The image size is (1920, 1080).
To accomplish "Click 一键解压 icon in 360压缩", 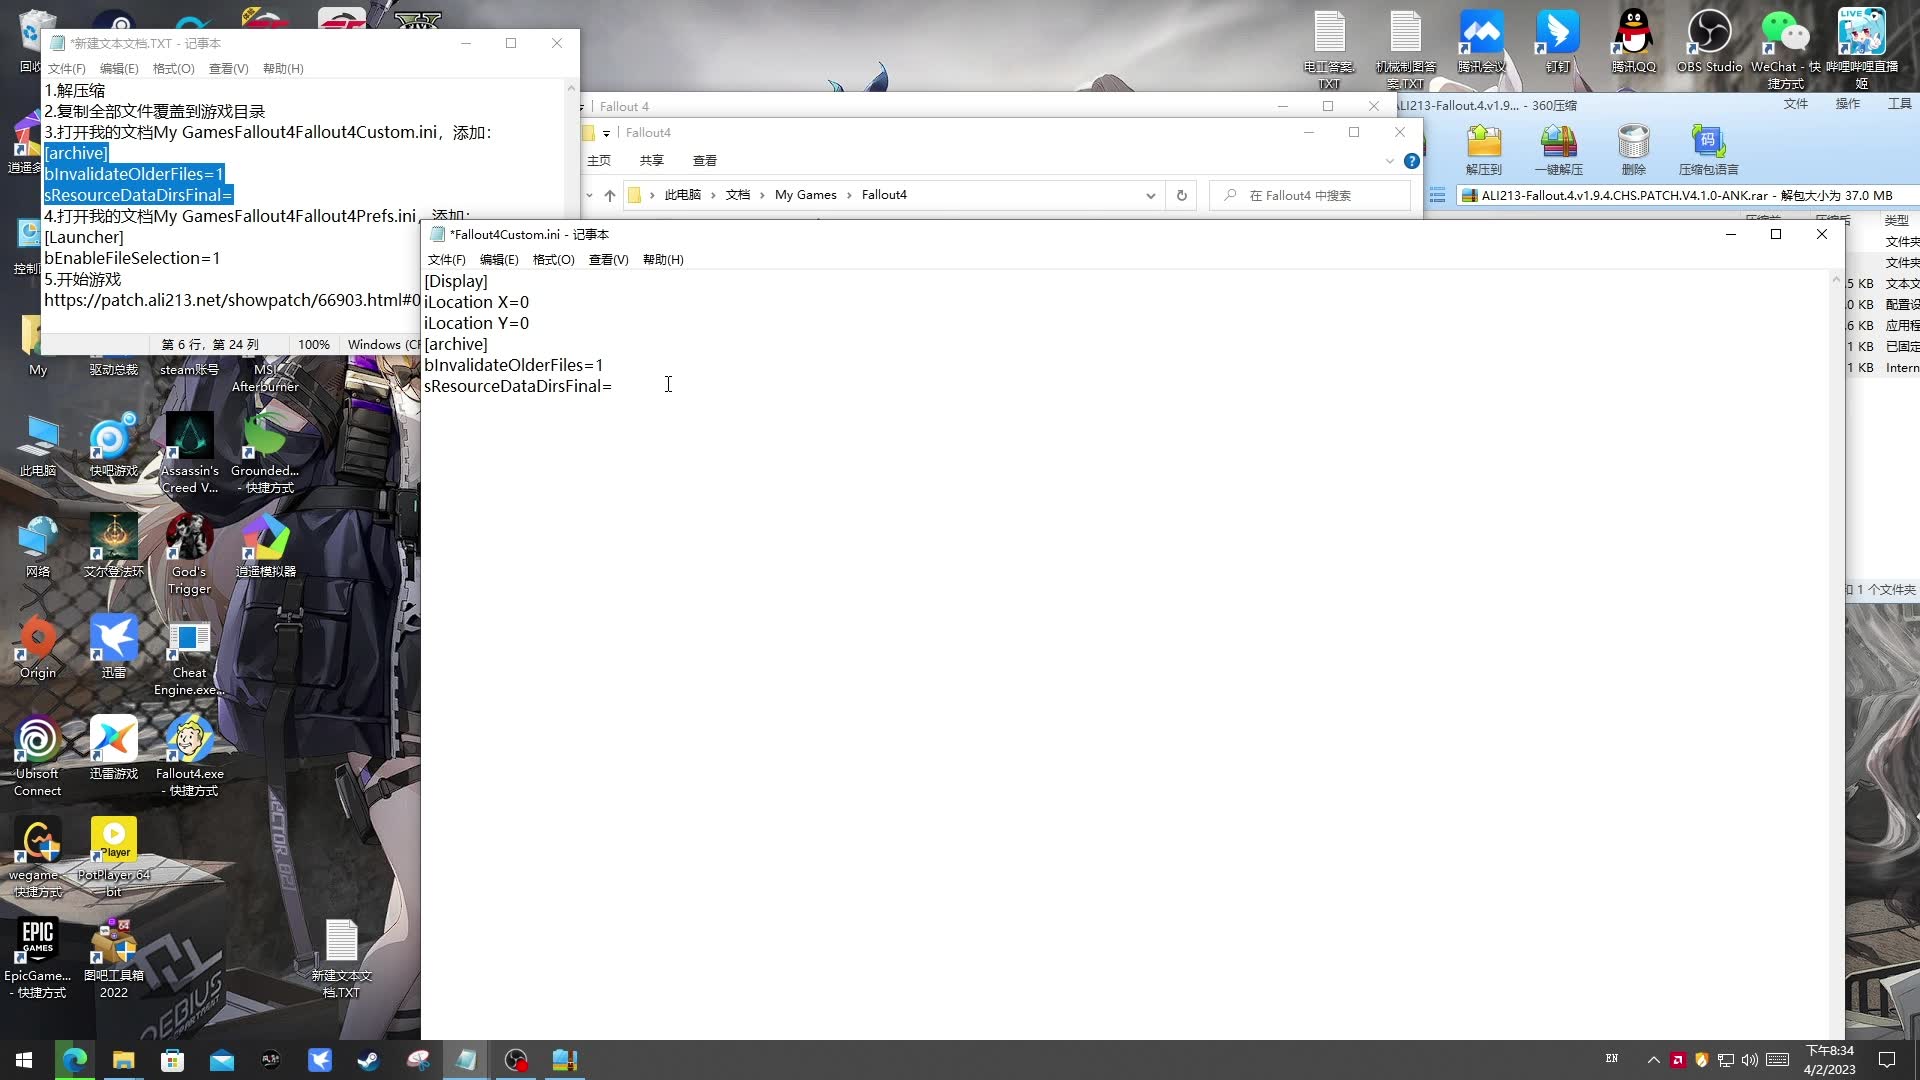I will click(1559, 150).
